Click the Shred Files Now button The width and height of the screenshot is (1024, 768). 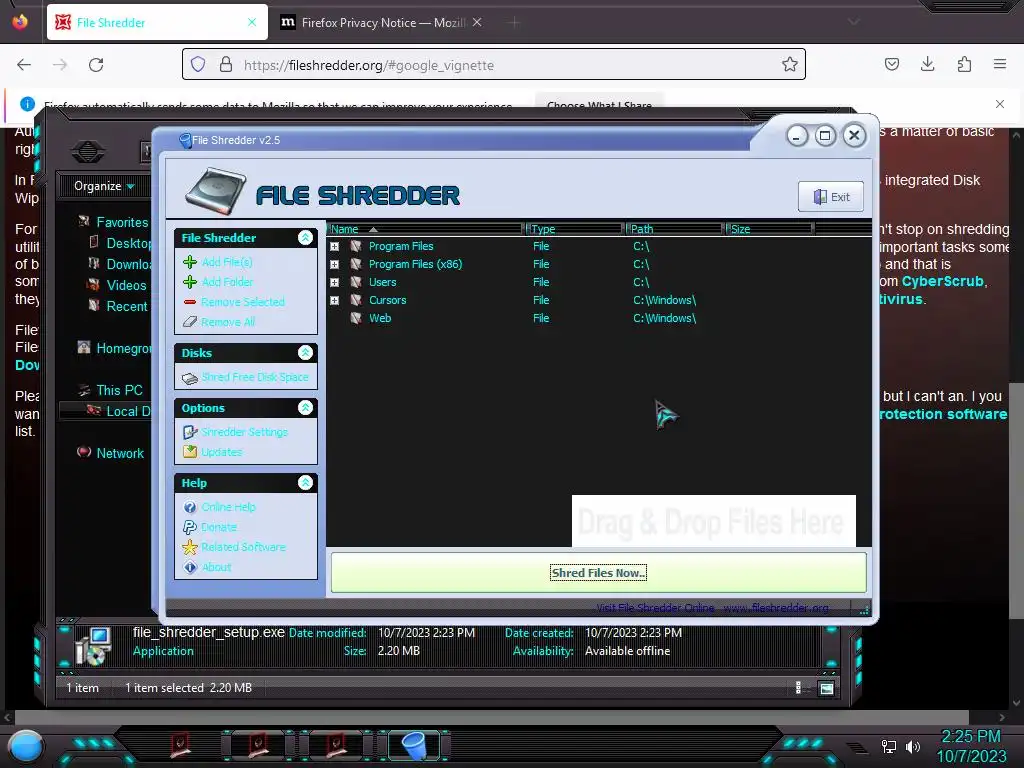click(x=598, y=573)
